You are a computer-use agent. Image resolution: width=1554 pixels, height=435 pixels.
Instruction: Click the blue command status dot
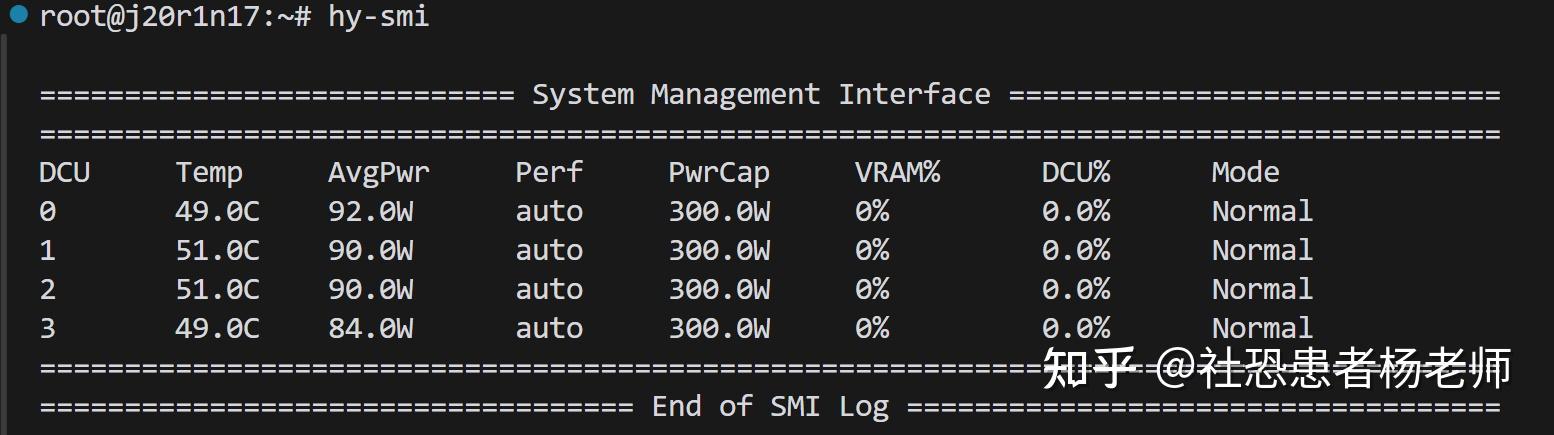[18, 15]
